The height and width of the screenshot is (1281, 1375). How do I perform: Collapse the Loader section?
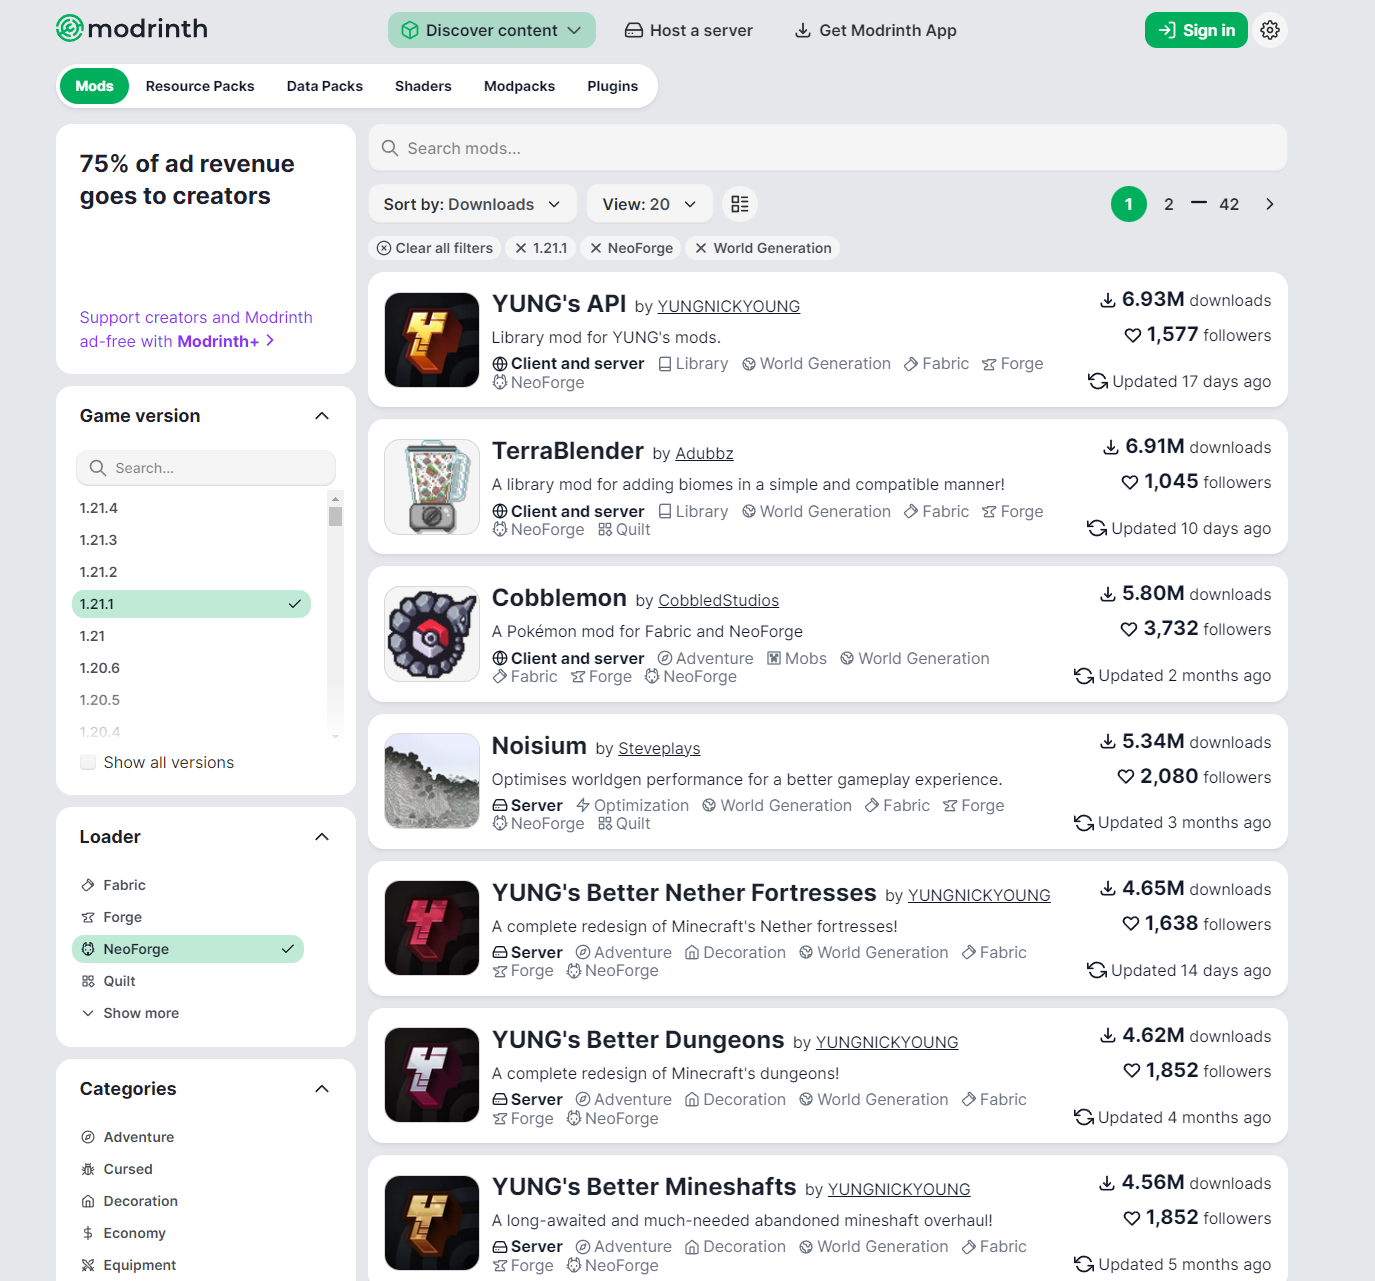(322, 837)
